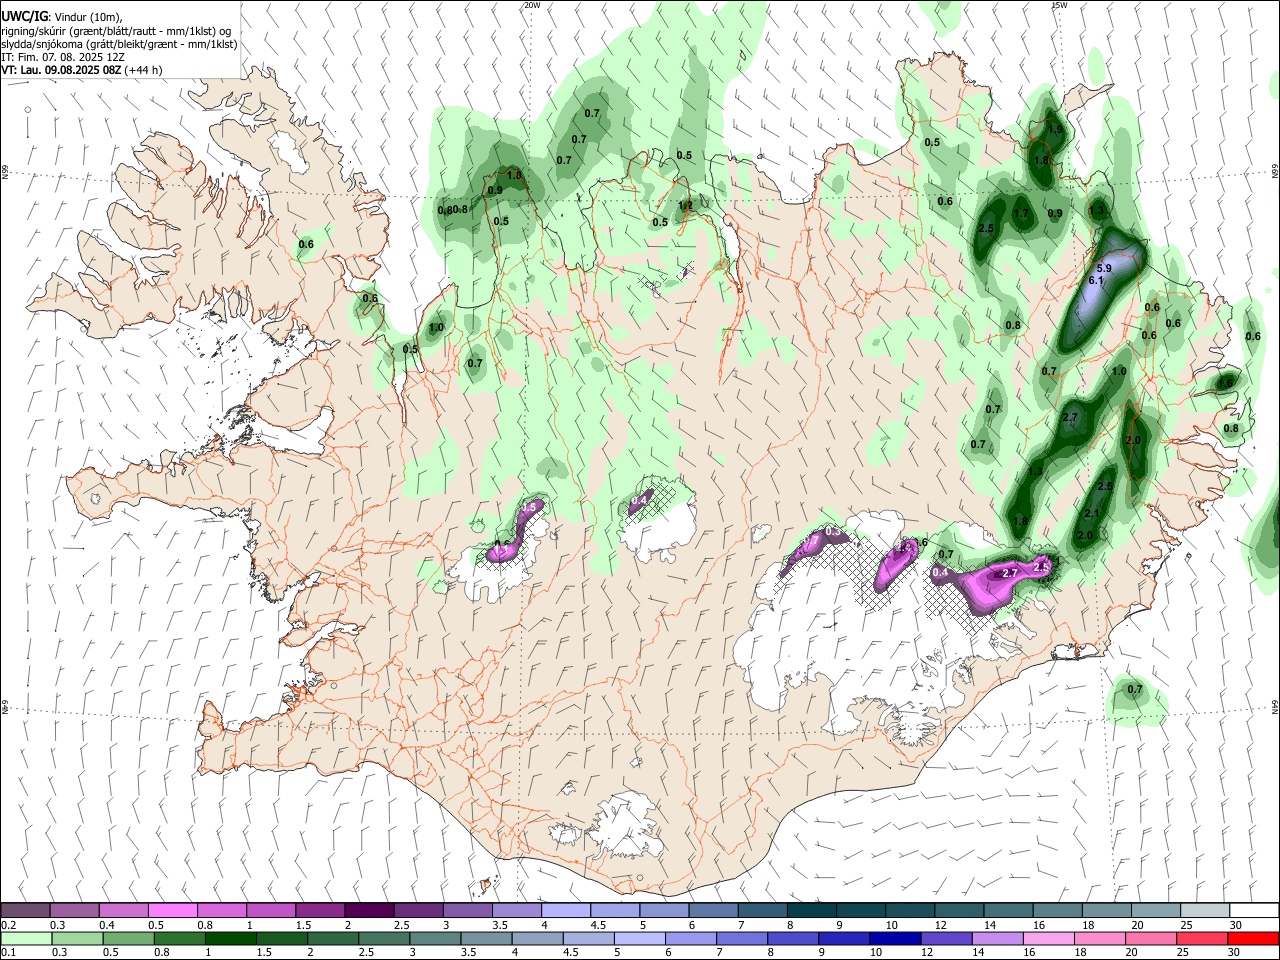Click the 'VT: Lau. 09.08.2025 08Z (+44 h)' line
The width and height of the screenshot is (1280, 960).
coord(82,70)
